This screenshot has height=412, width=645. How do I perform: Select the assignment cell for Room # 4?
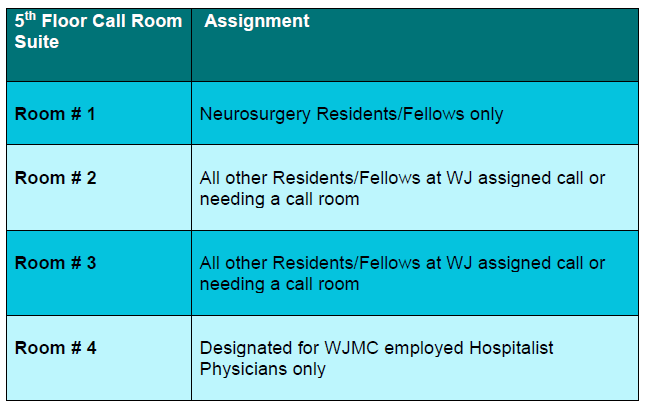[x=414, y=358]
